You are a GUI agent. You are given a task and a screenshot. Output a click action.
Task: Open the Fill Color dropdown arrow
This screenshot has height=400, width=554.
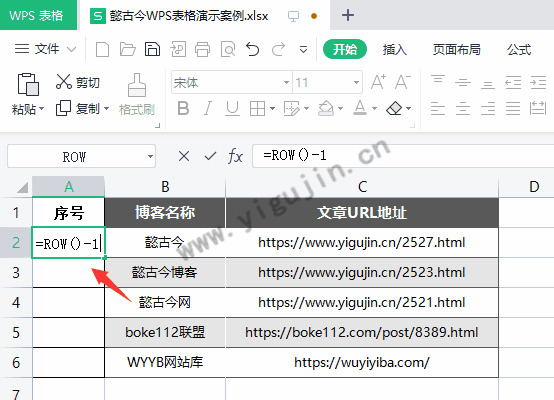[341, 108]
